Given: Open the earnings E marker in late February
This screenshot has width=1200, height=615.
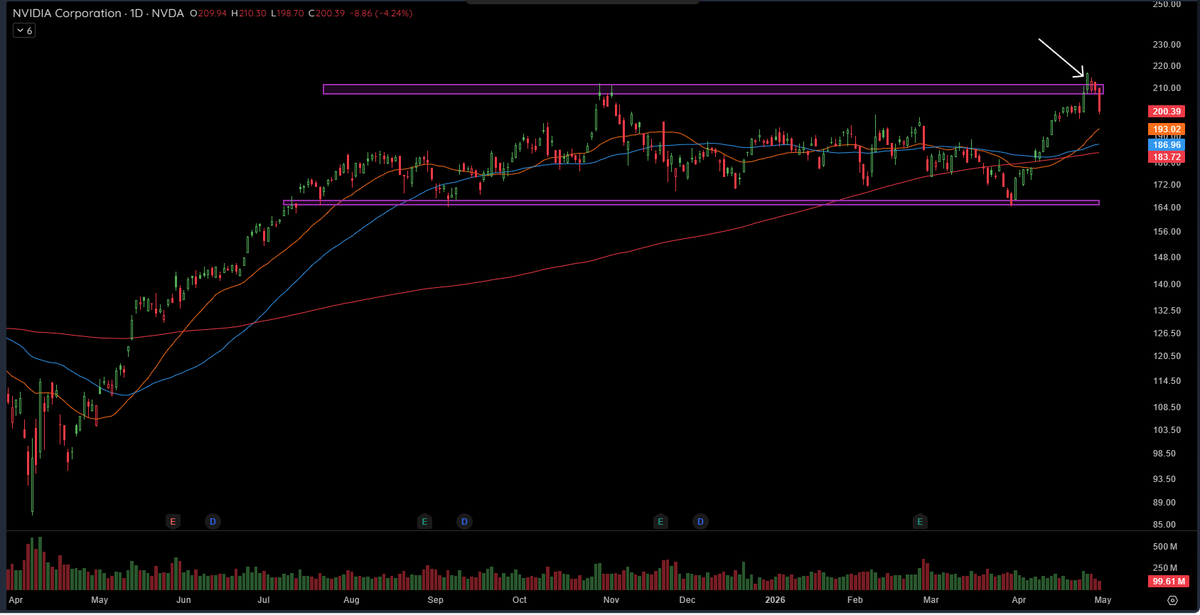Looking at the screenshot, I should [920, 521].
